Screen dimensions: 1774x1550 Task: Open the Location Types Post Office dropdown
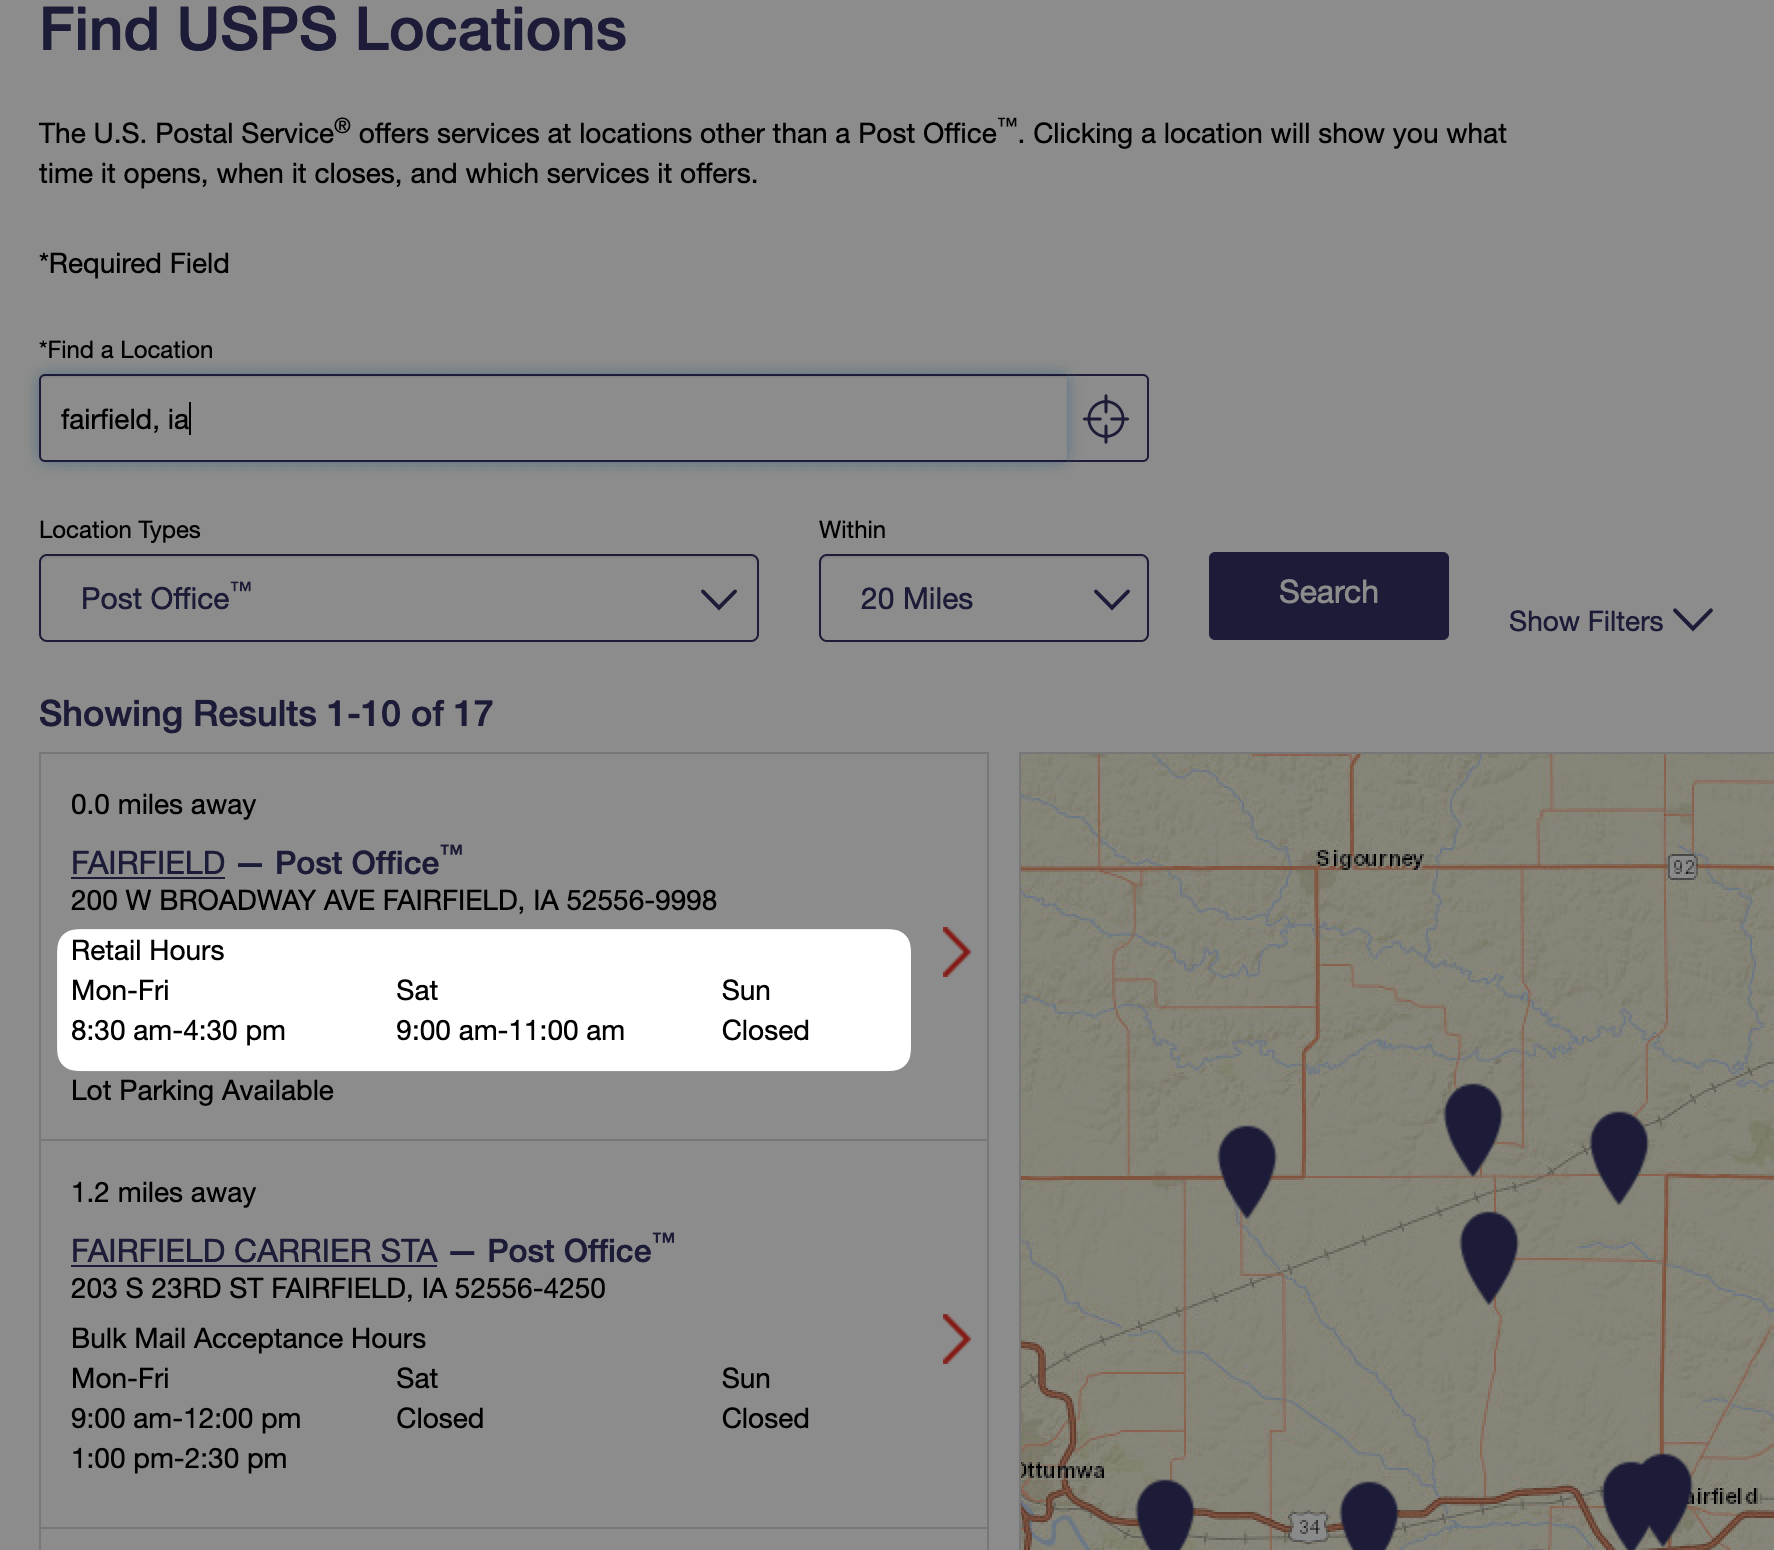(399, 598)
